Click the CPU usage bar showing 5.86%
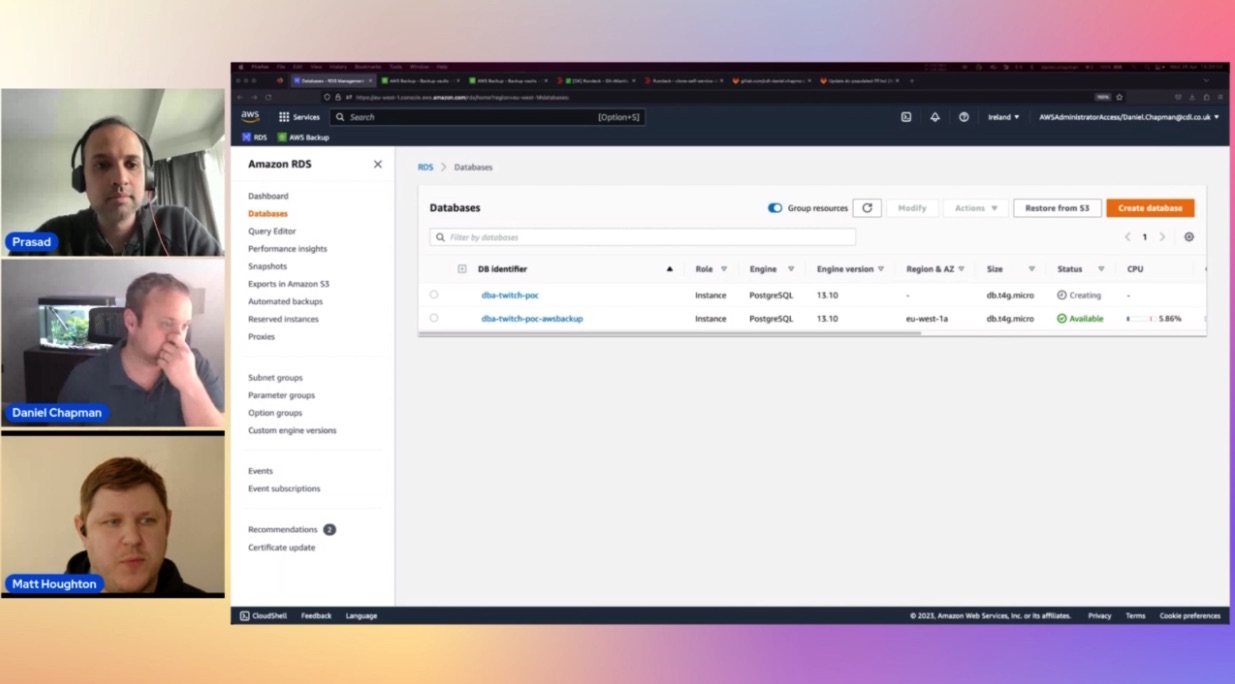This screenshot has width=1235, height=684. click(x=1140, y=318)
